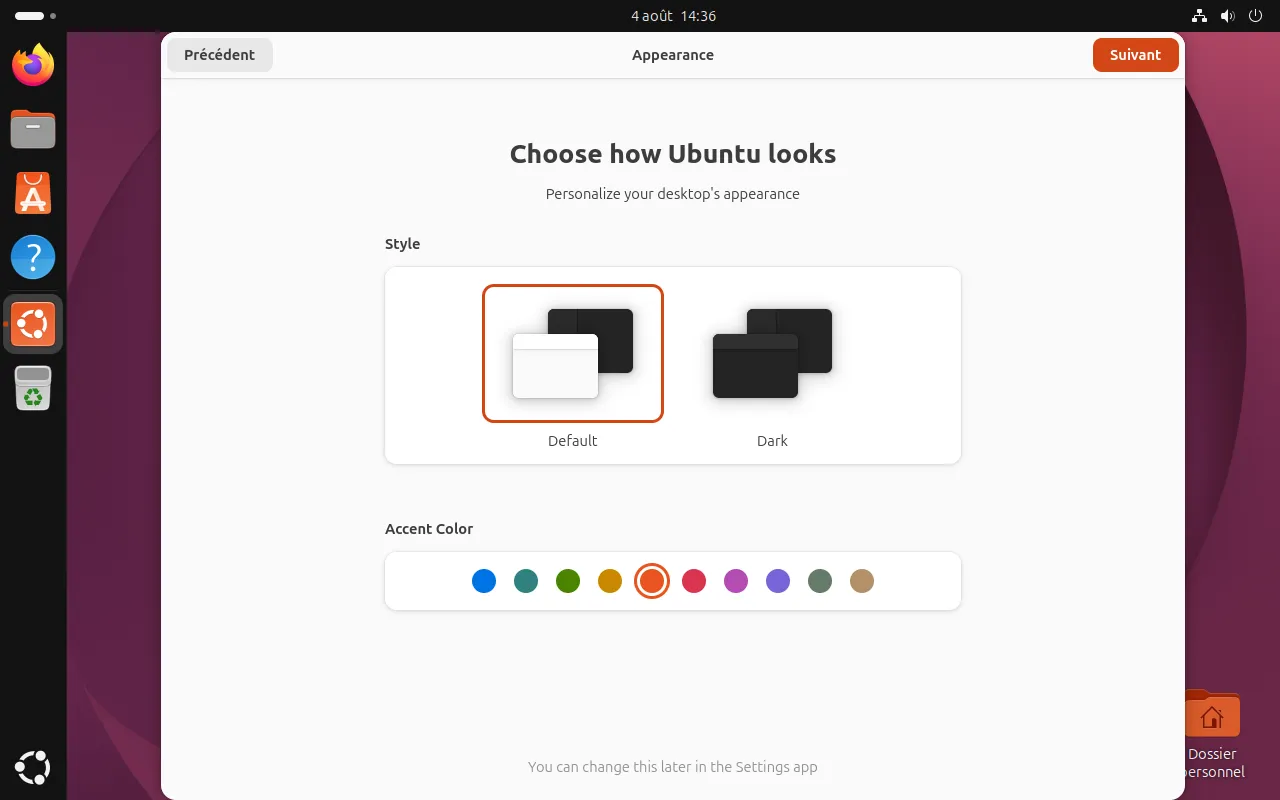Open the Ubuntu App Center icon
1280x800 pixels.
pyautogui.click(x=33, y=193)
